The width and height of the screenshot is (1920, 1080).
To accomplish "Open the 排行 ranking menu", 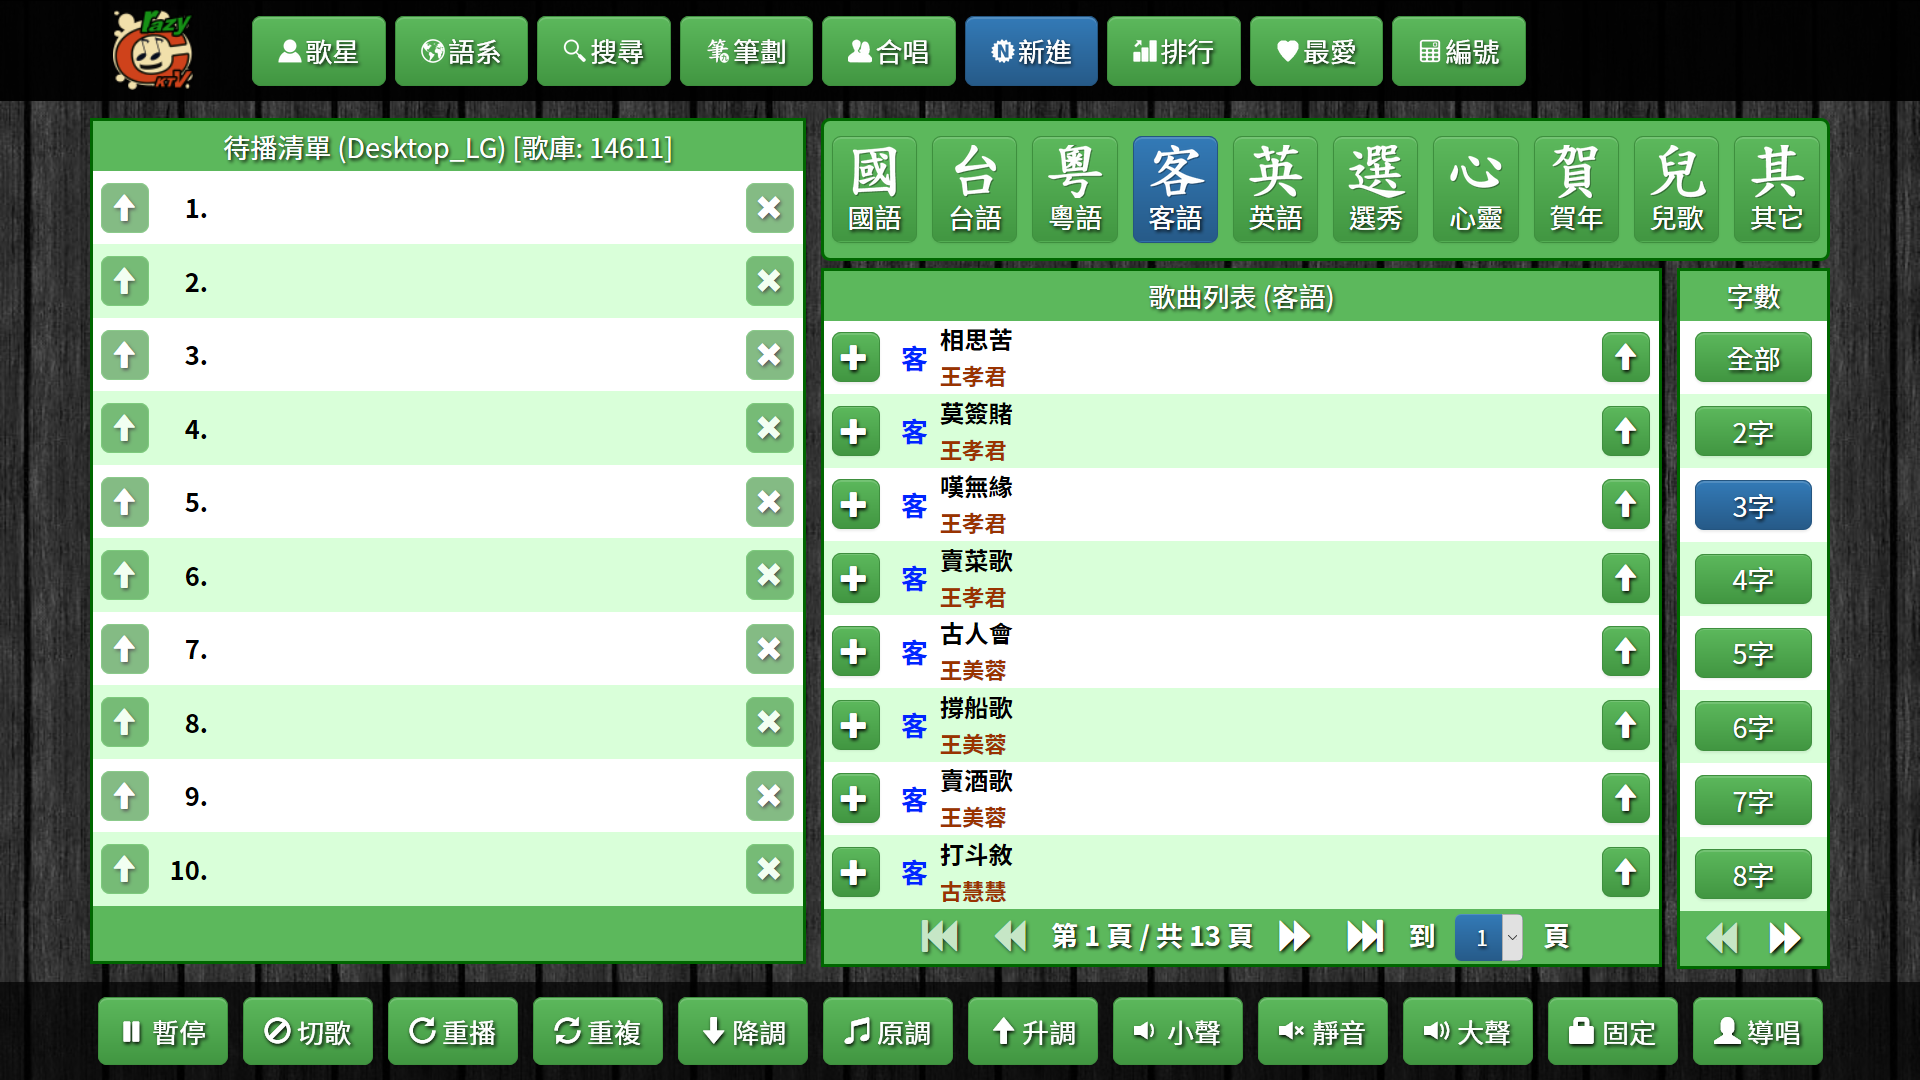I will coord(1173,52).
